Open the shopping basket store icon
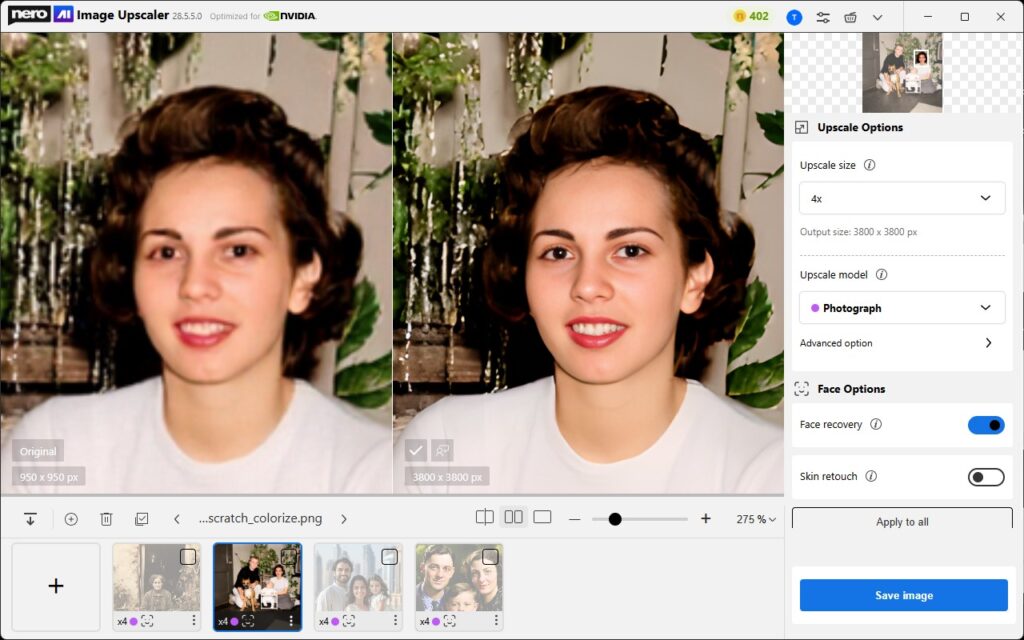 pos(850,17)
